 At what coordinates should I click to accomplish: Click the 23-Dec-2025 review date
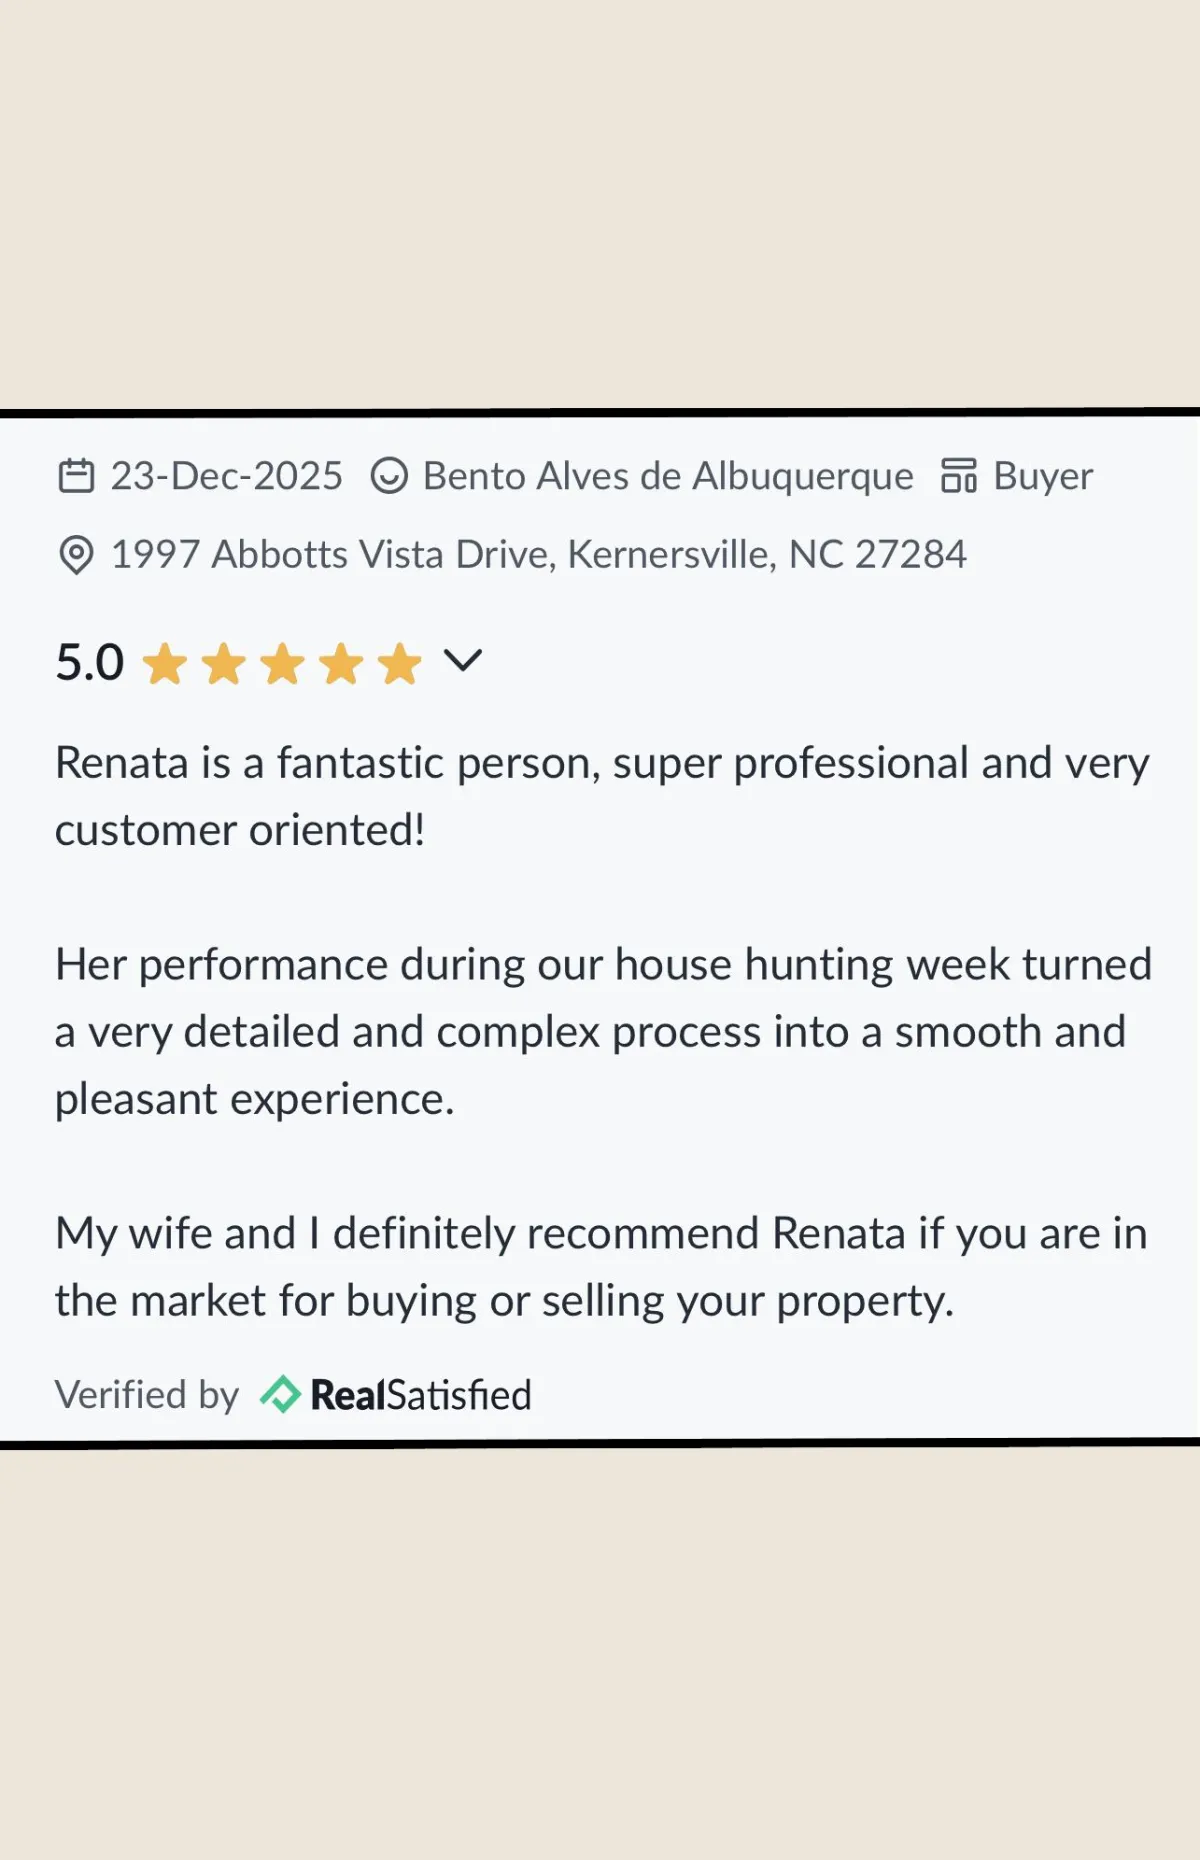click(227, 476)
